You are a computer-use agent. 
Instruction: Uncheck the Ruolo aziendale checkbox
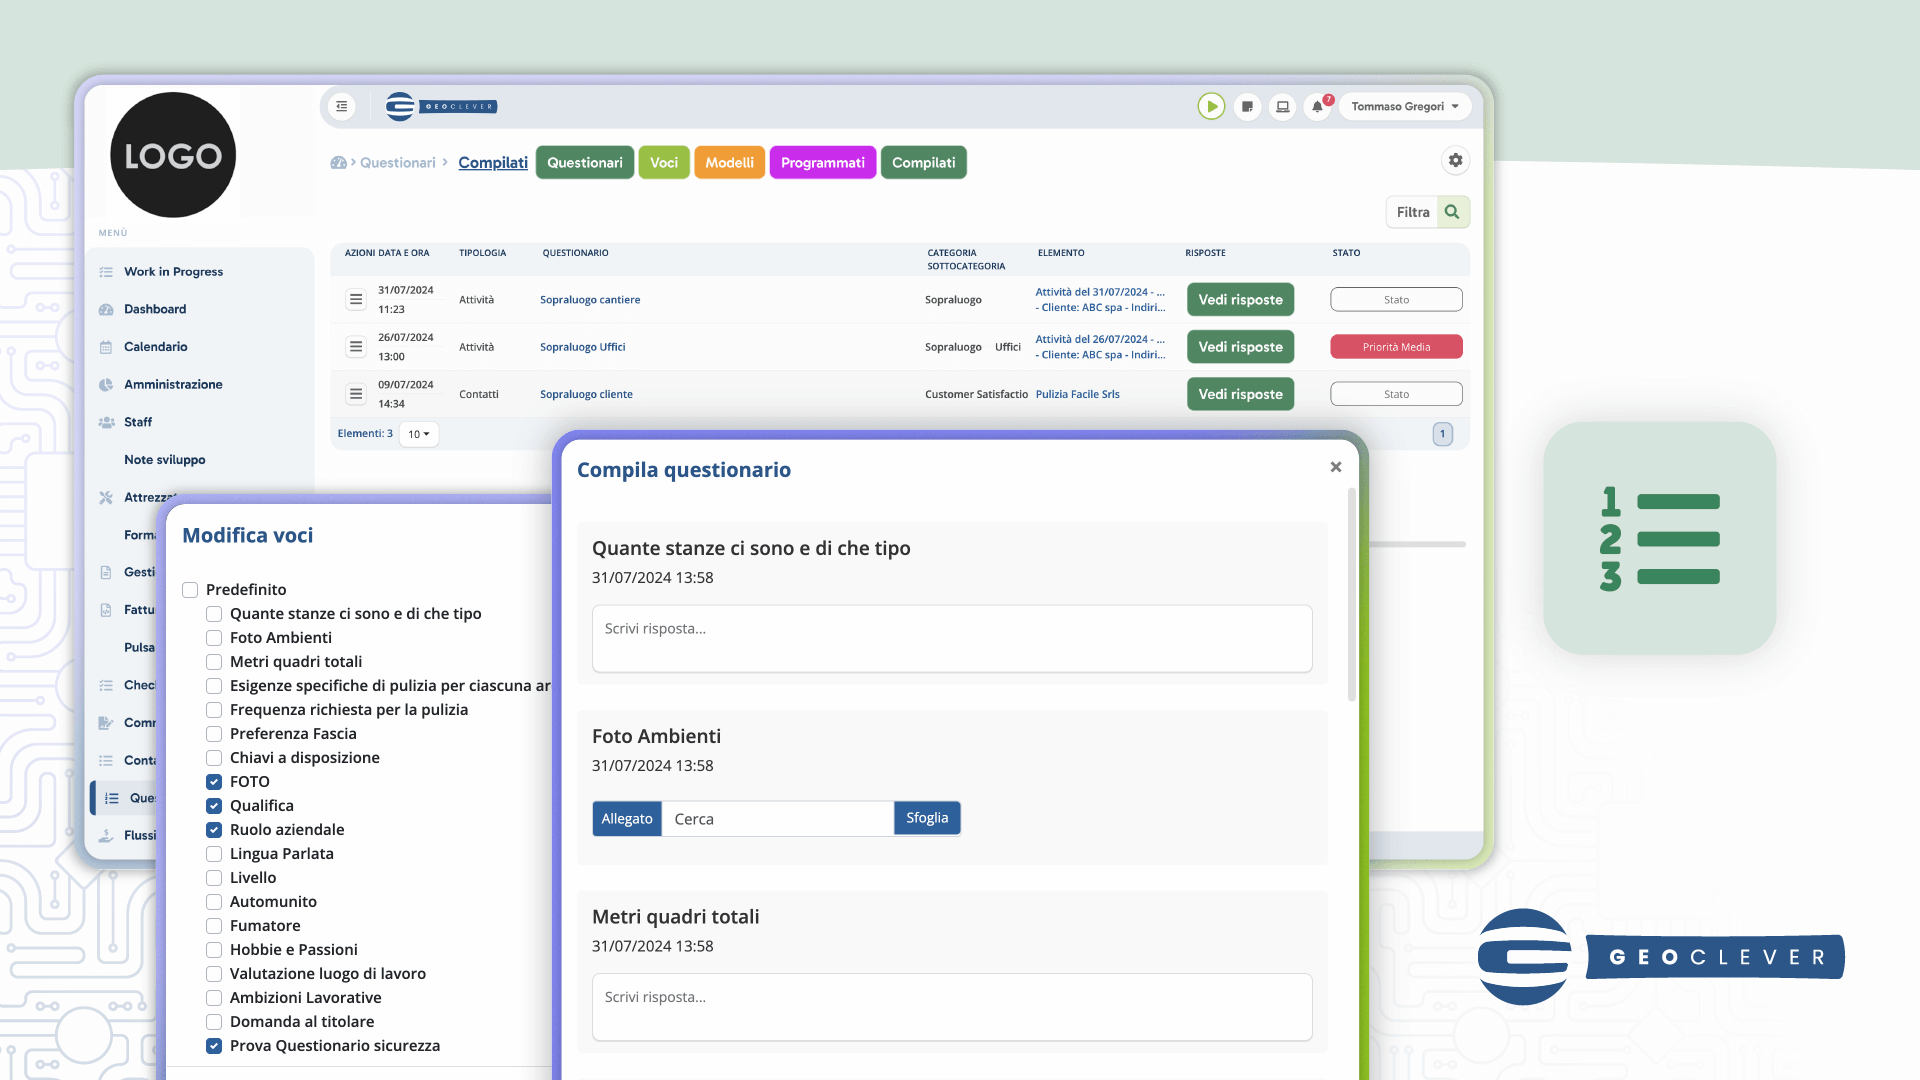(x=214, y=830)
